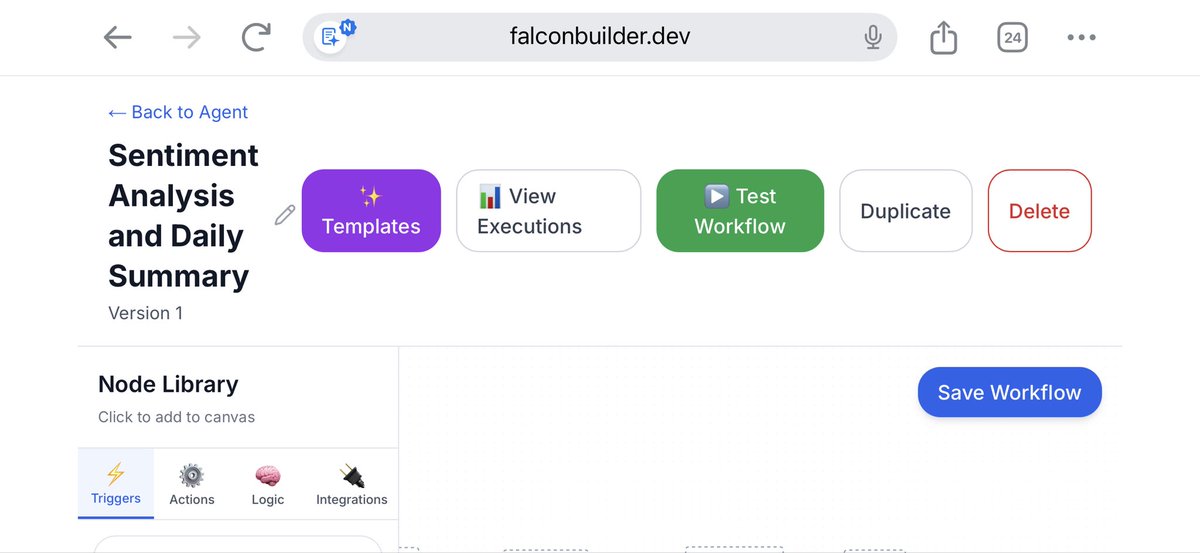The image size is (1200, 553).
Task: Open the reader mode icon in address bar
Action: tap(332, 36)
